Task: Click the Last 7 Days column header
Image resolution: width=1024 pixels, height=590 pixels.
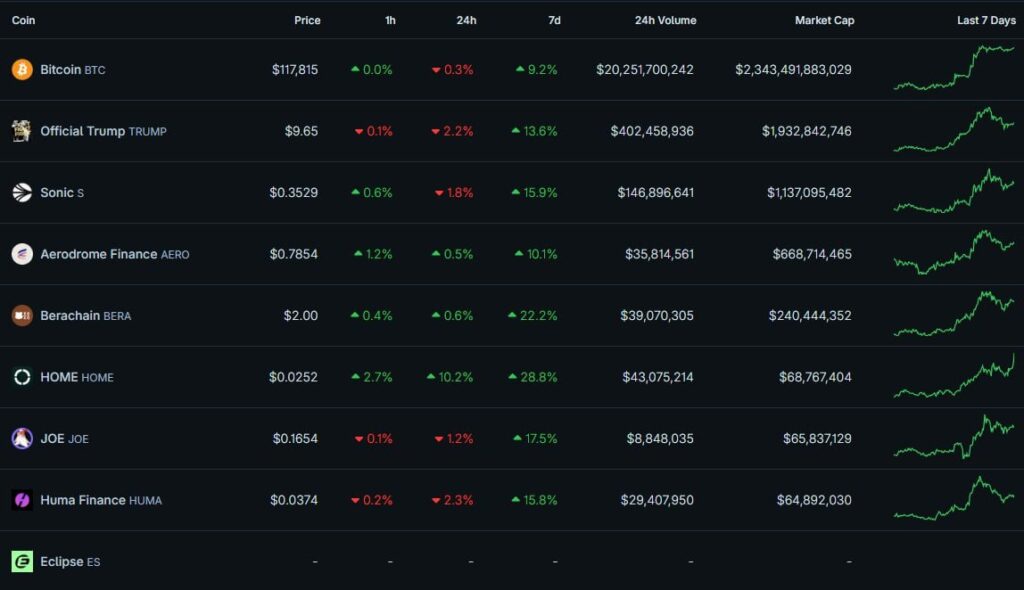Action: click(x=986, y=19)
